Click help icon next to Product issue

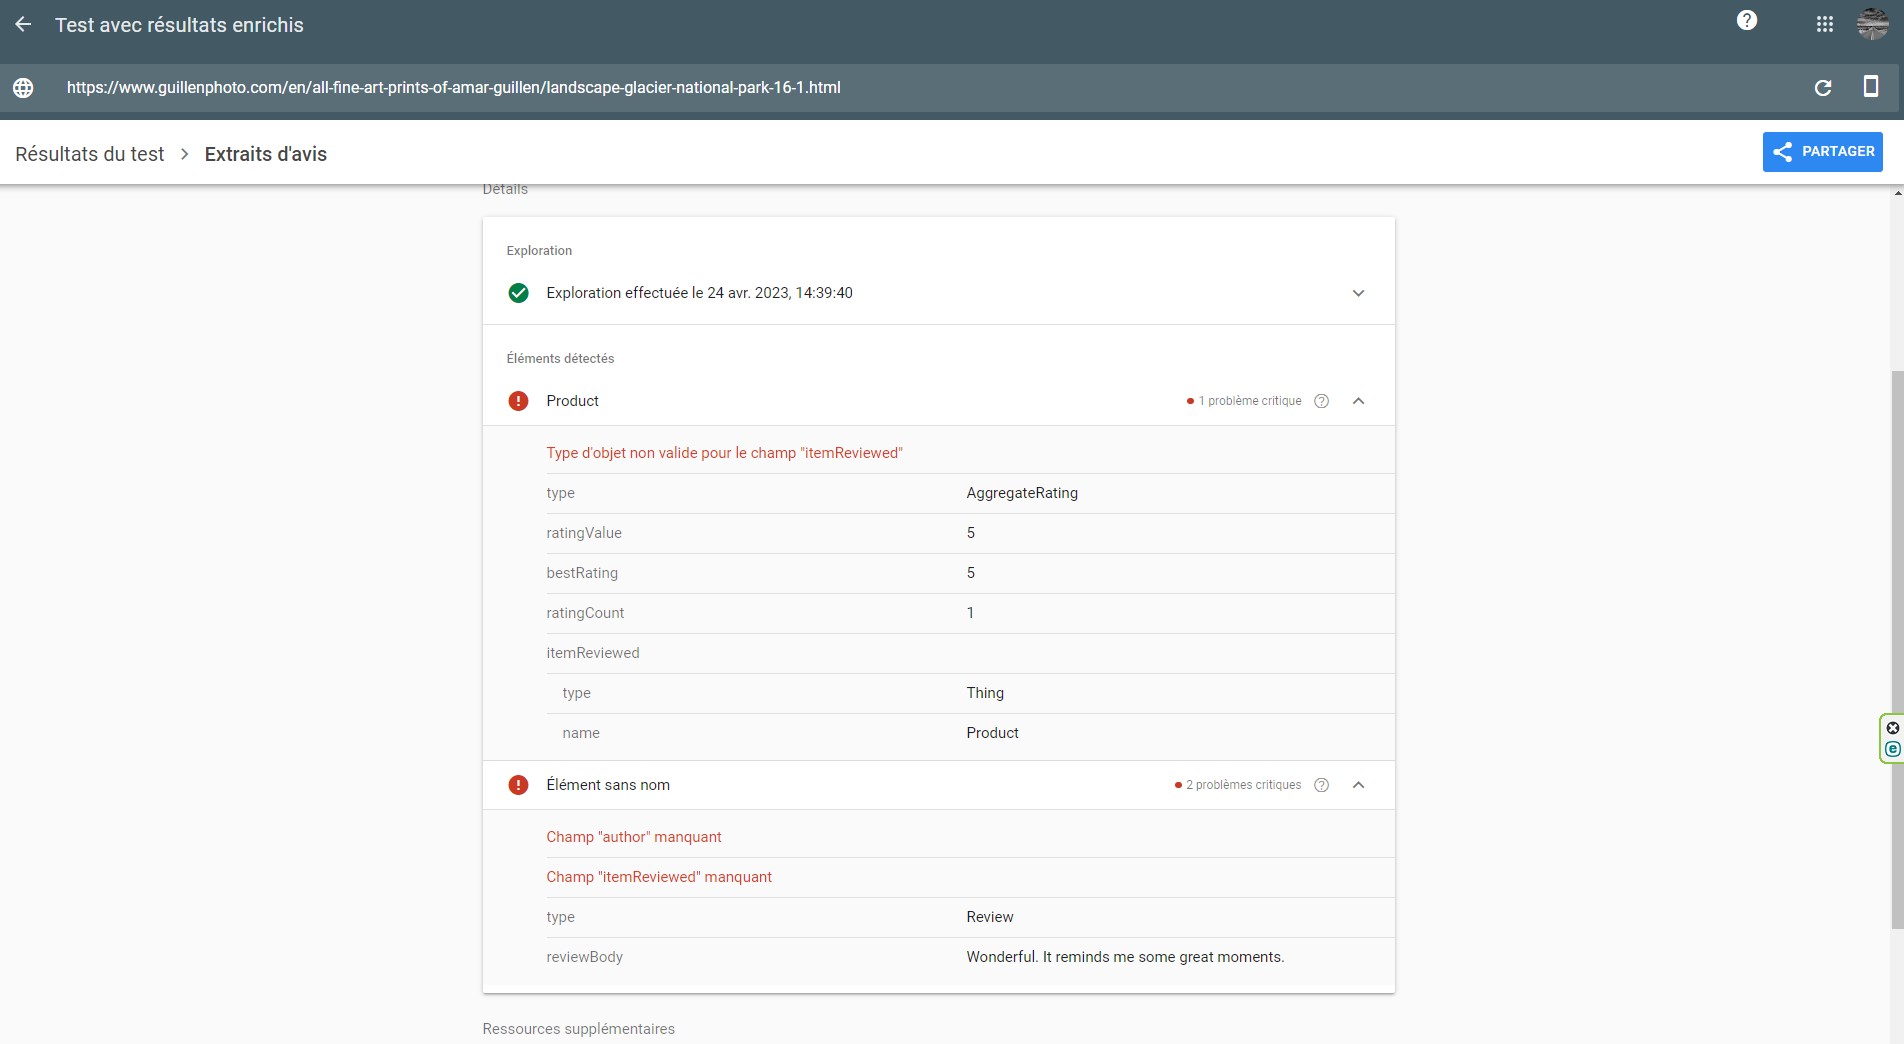pyautogui.click(x=1321, y=401)
